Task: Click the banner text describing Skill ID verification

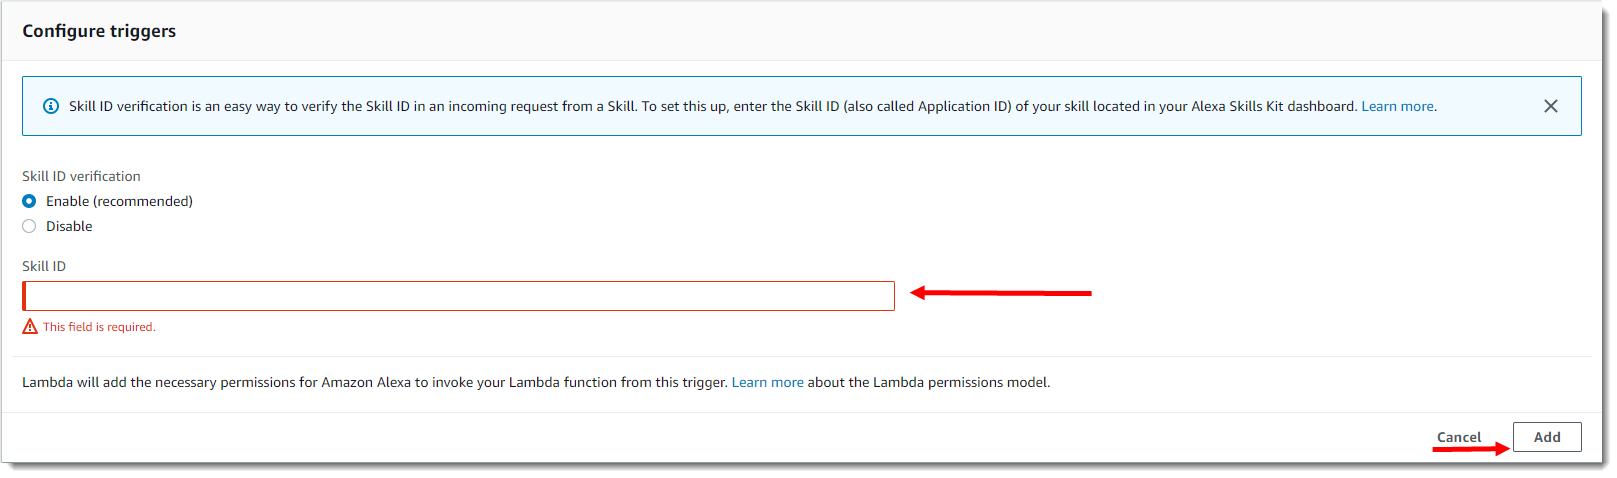Action: 713,106
